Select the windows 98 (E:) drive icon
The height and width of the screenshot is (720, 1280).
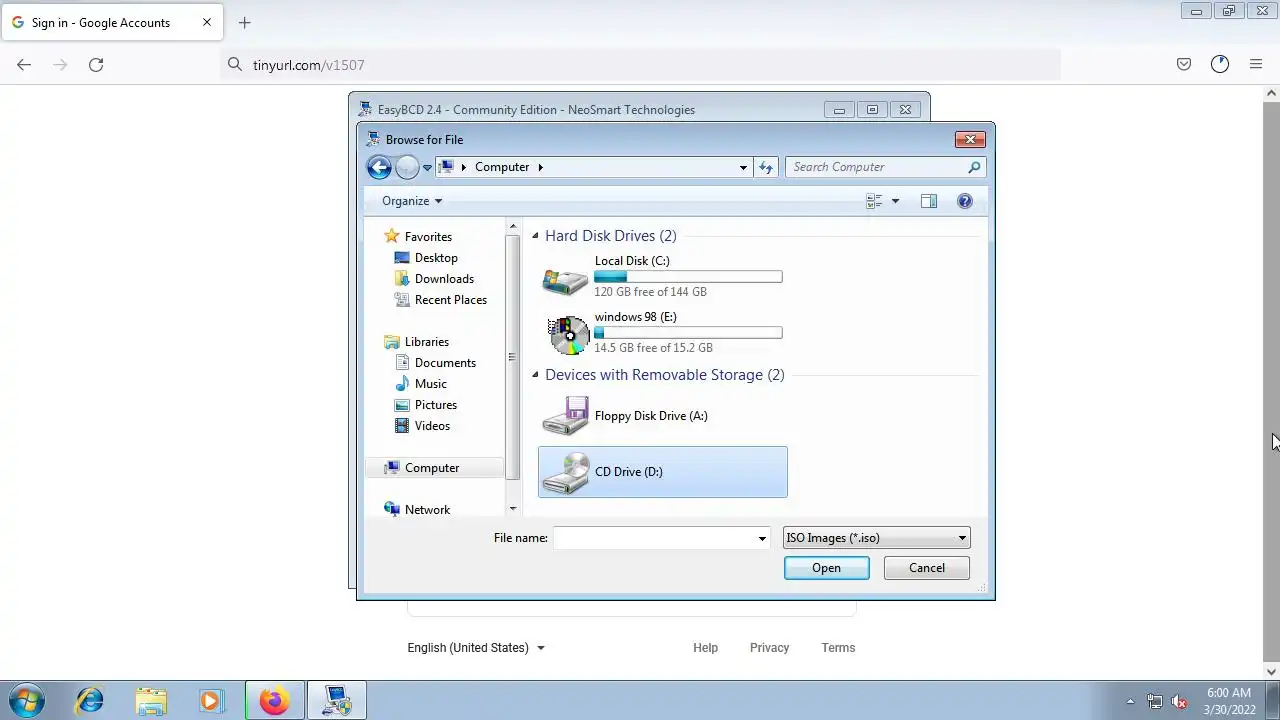569,335
